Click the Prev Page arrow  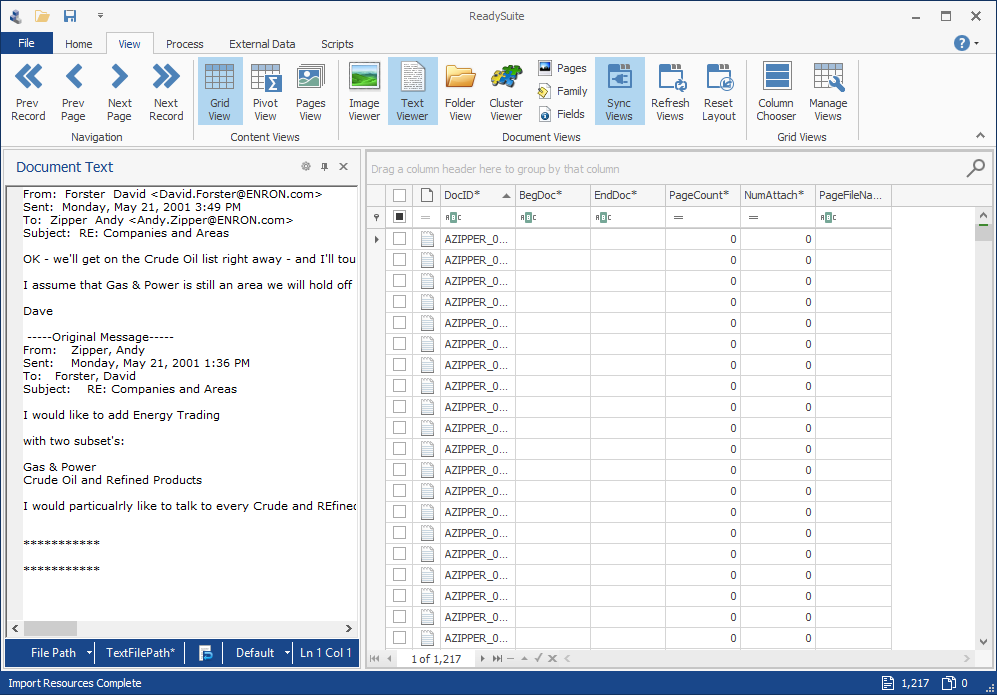[x=73, y=92]
